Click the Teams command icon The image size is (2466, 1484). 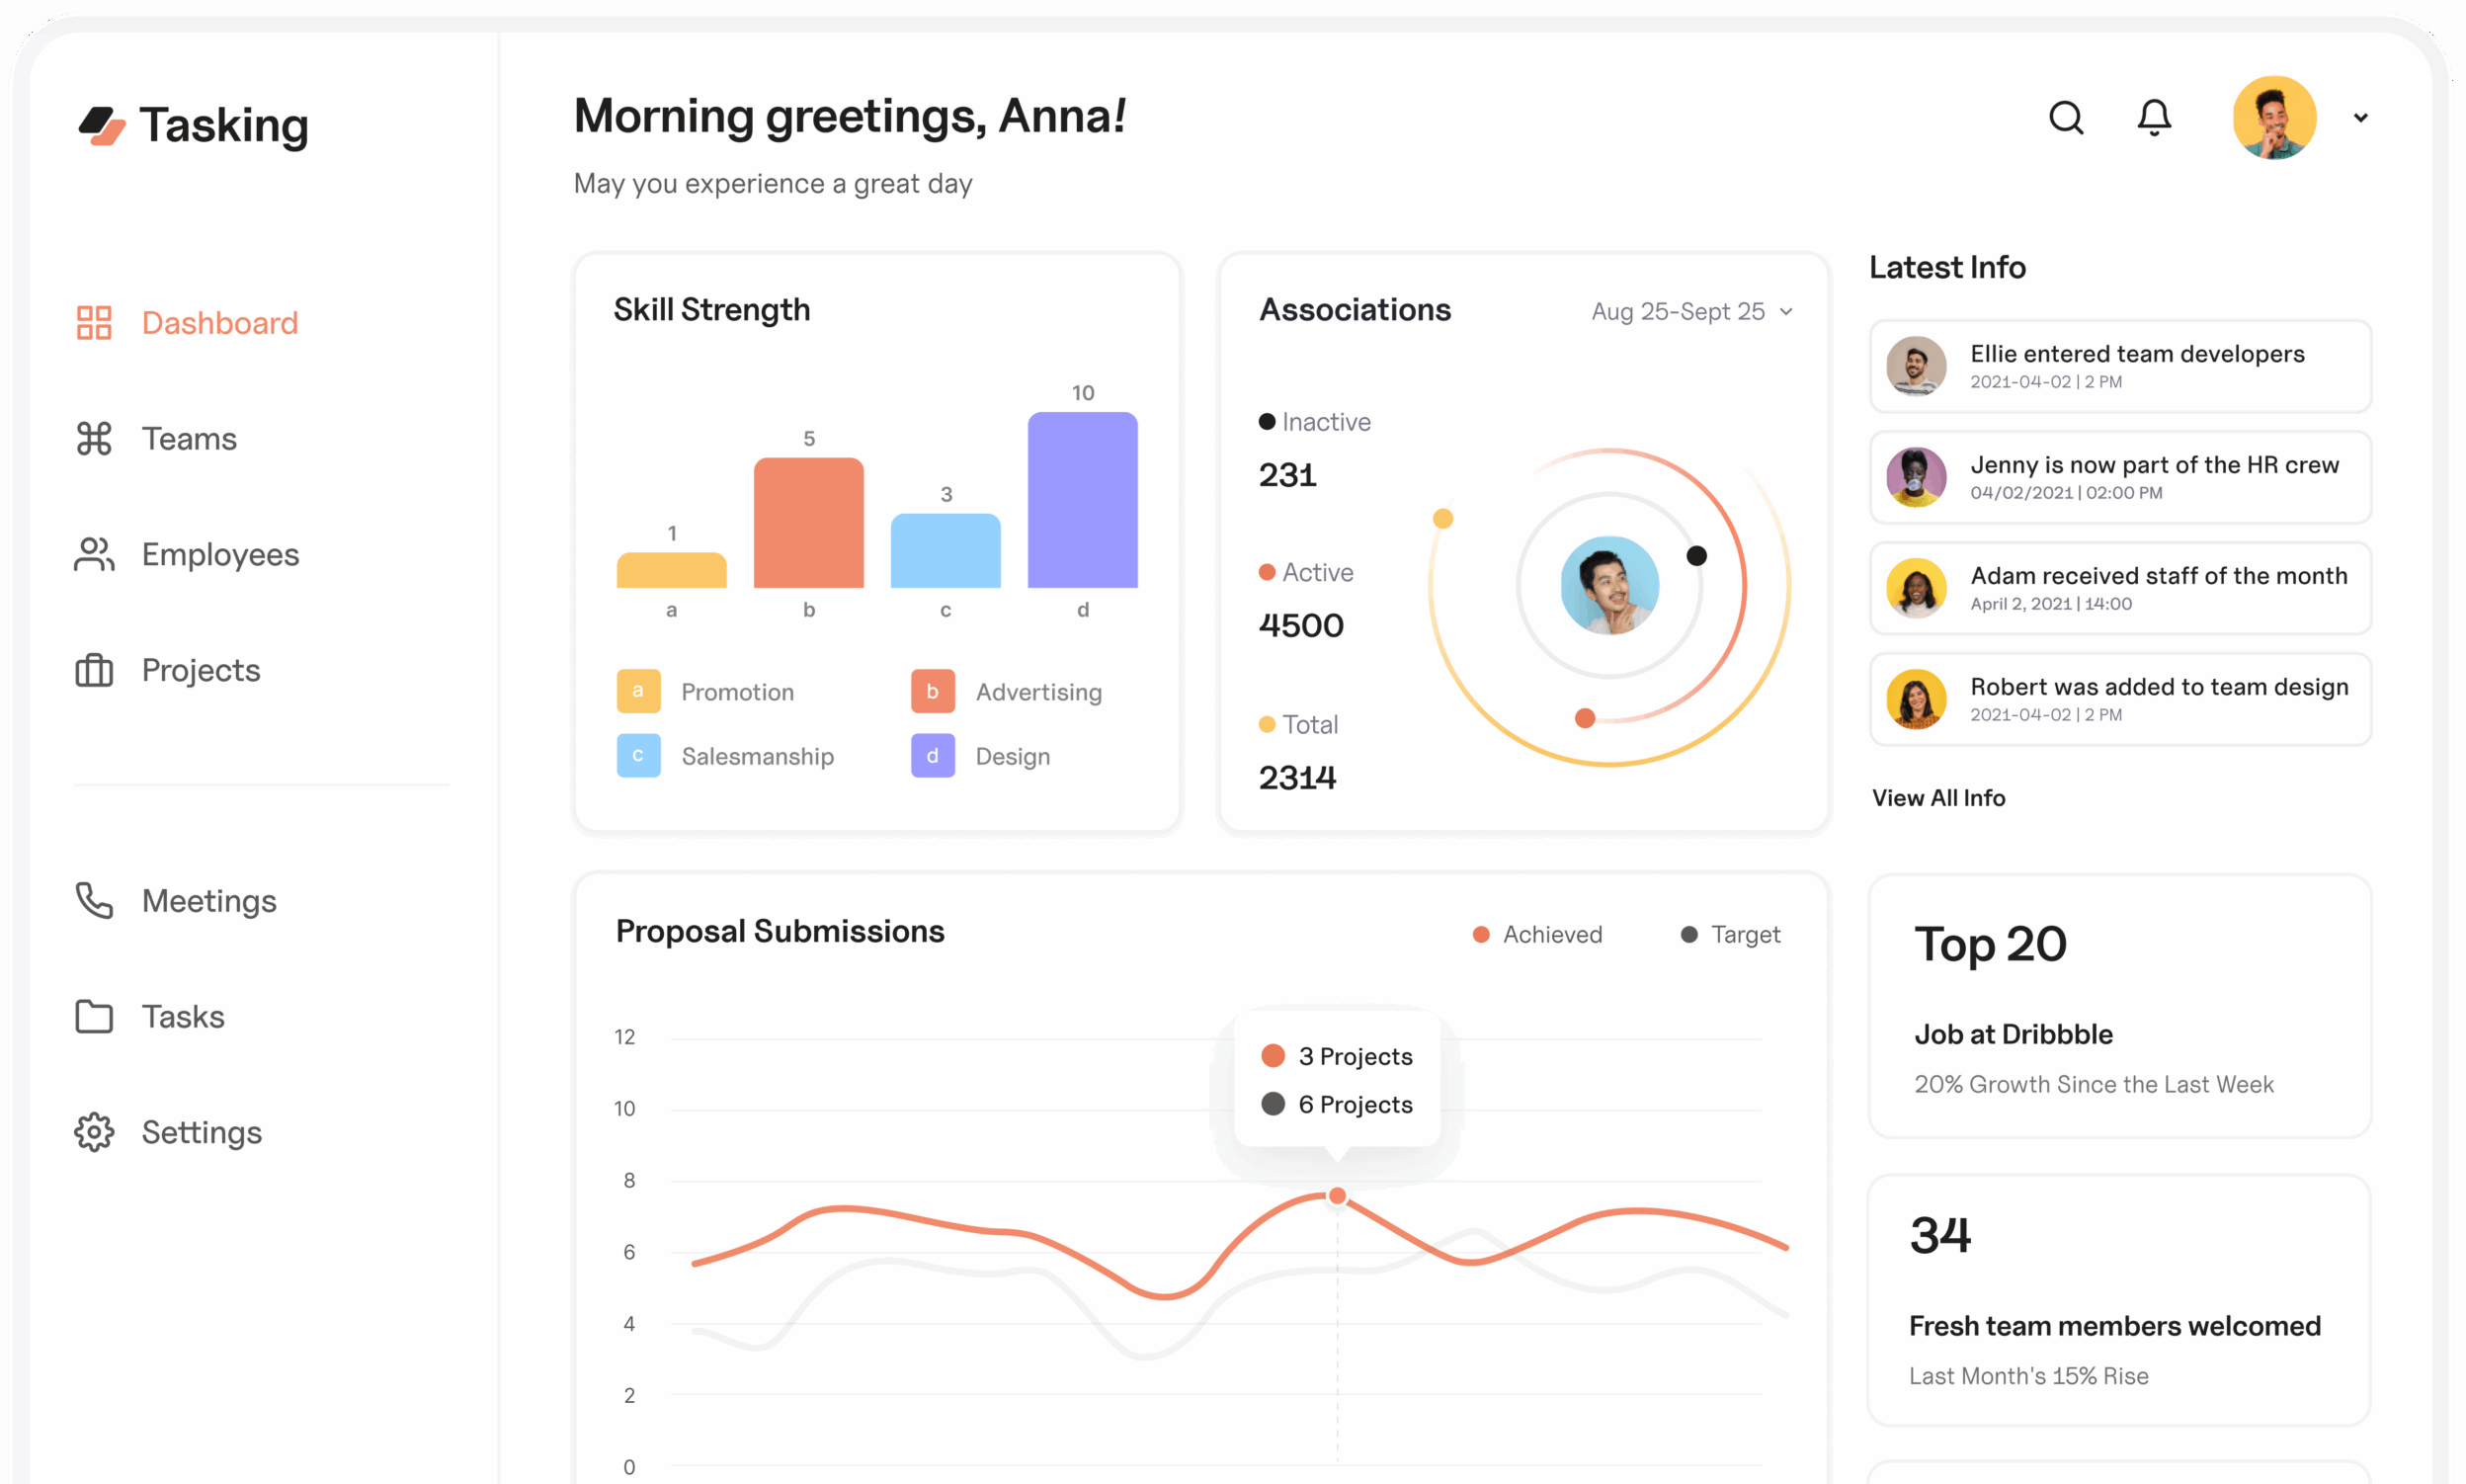click(94, 439)
